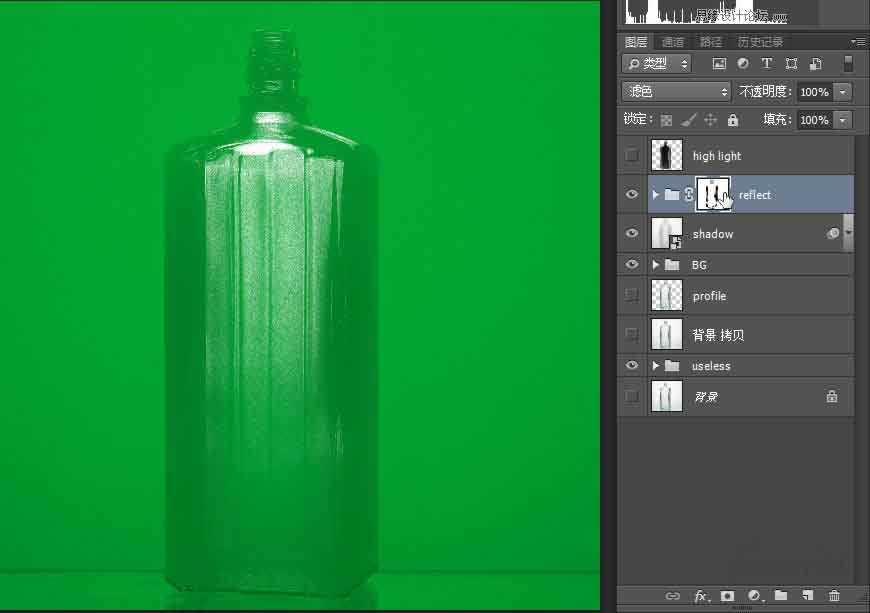Click the reflect layer mask thumbnail
Screen dimensions: 870x613
714,194
